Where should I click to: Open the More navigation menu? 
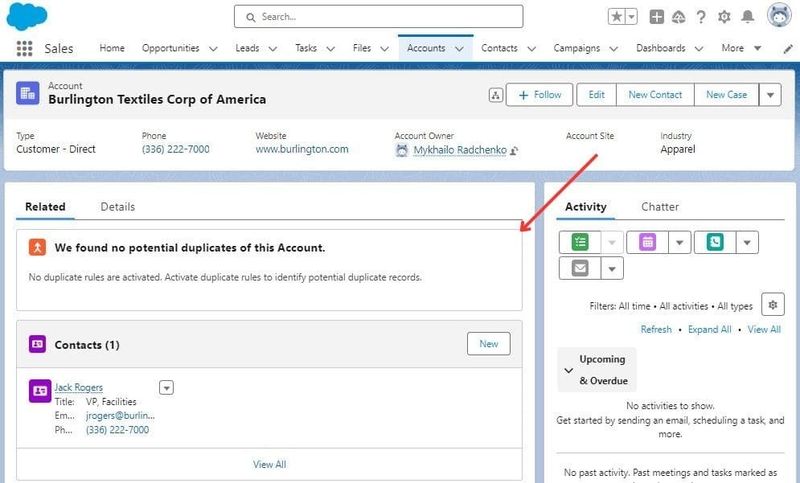pyautogui.click(x=741, y=48)
